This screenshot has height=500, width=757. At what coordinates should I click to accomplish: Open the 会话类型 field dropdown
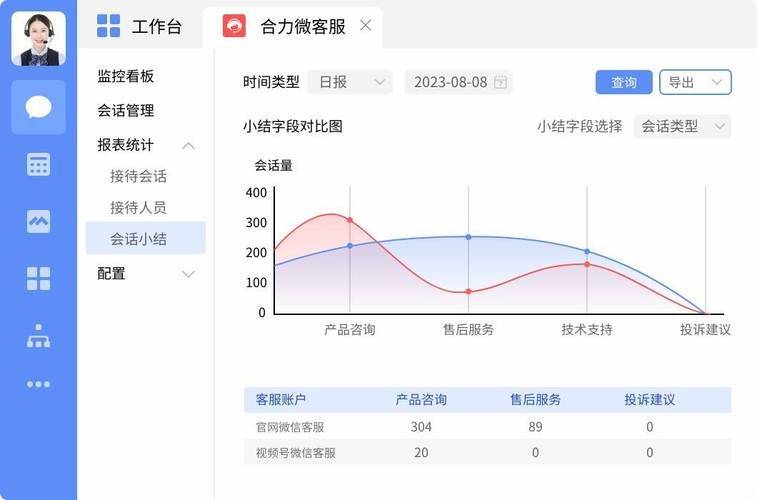click(682, 127)
